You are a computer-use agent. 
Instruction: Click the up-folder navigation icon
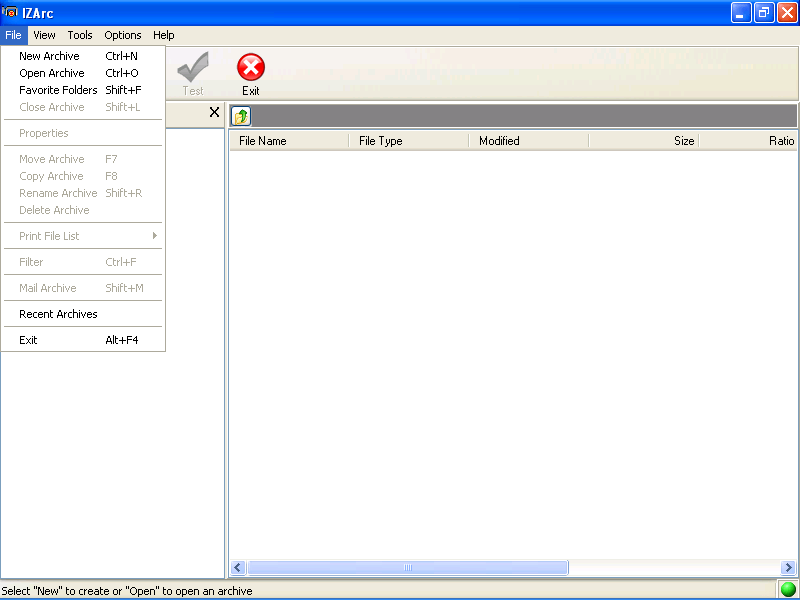pos(239,115)
